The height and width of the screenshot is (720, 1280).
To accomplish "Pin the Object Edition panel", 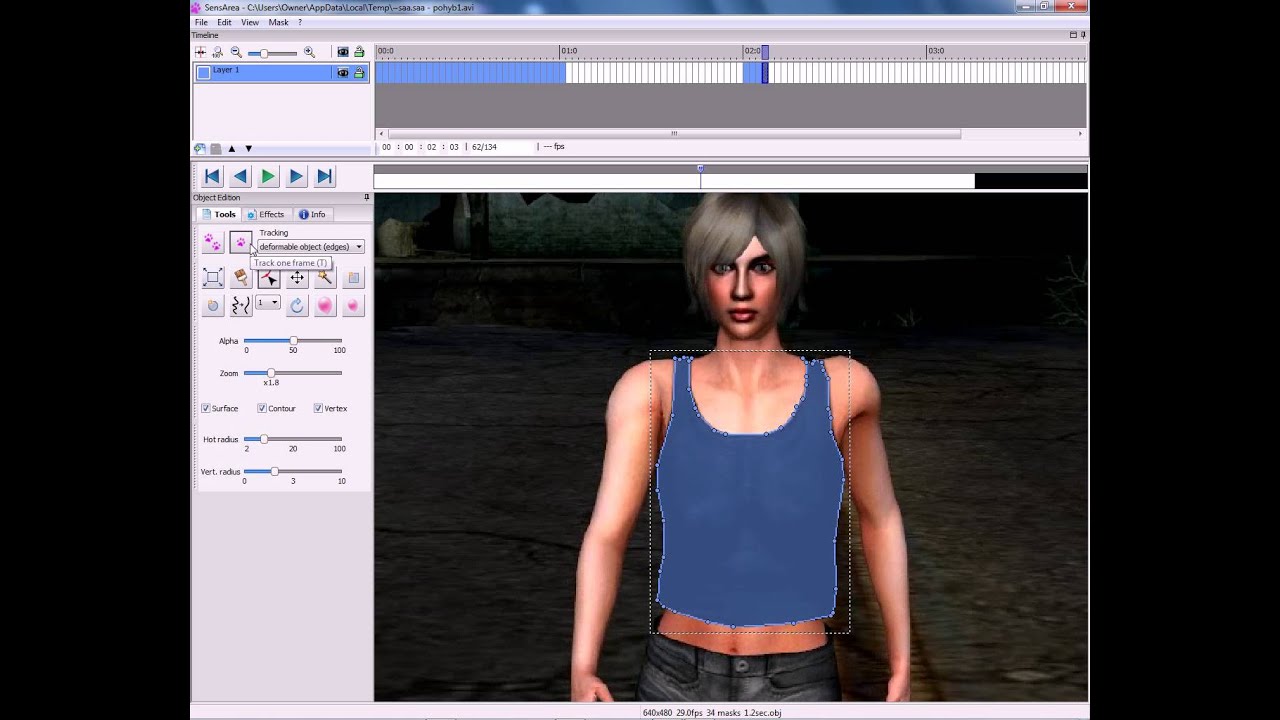I will coord(366,198).
